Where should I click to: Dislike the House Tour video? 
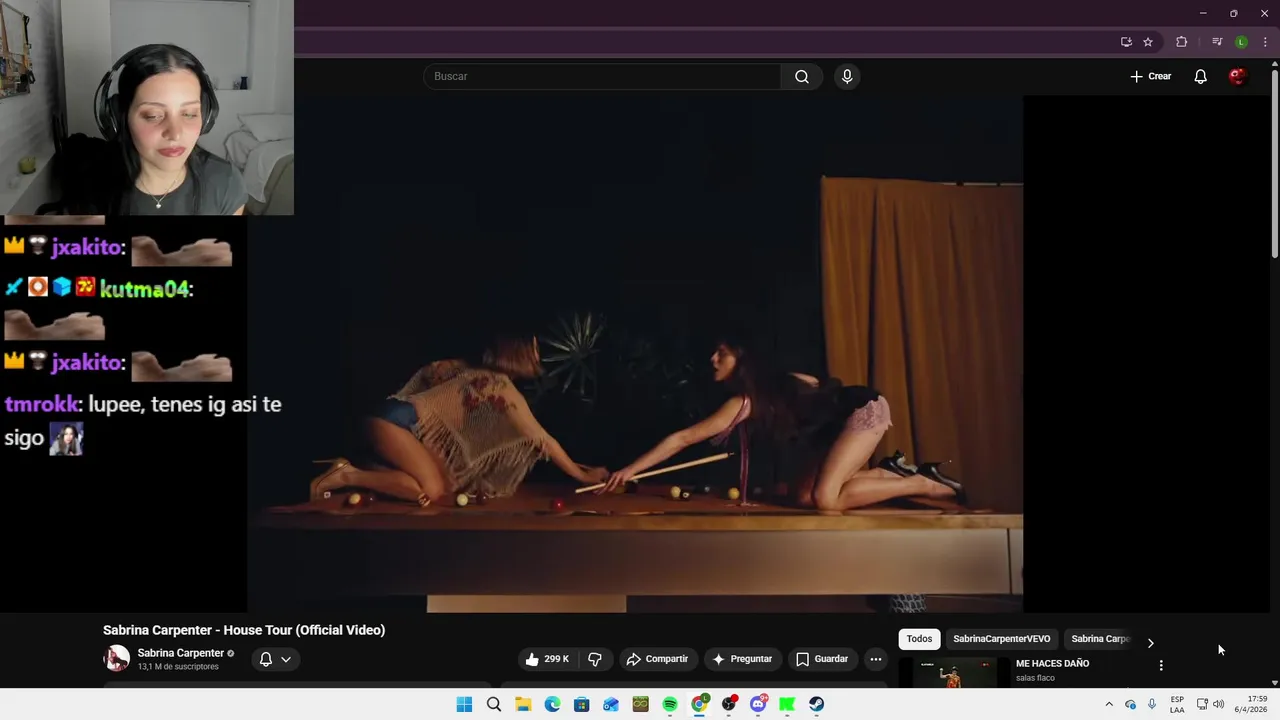coord(595,659)
